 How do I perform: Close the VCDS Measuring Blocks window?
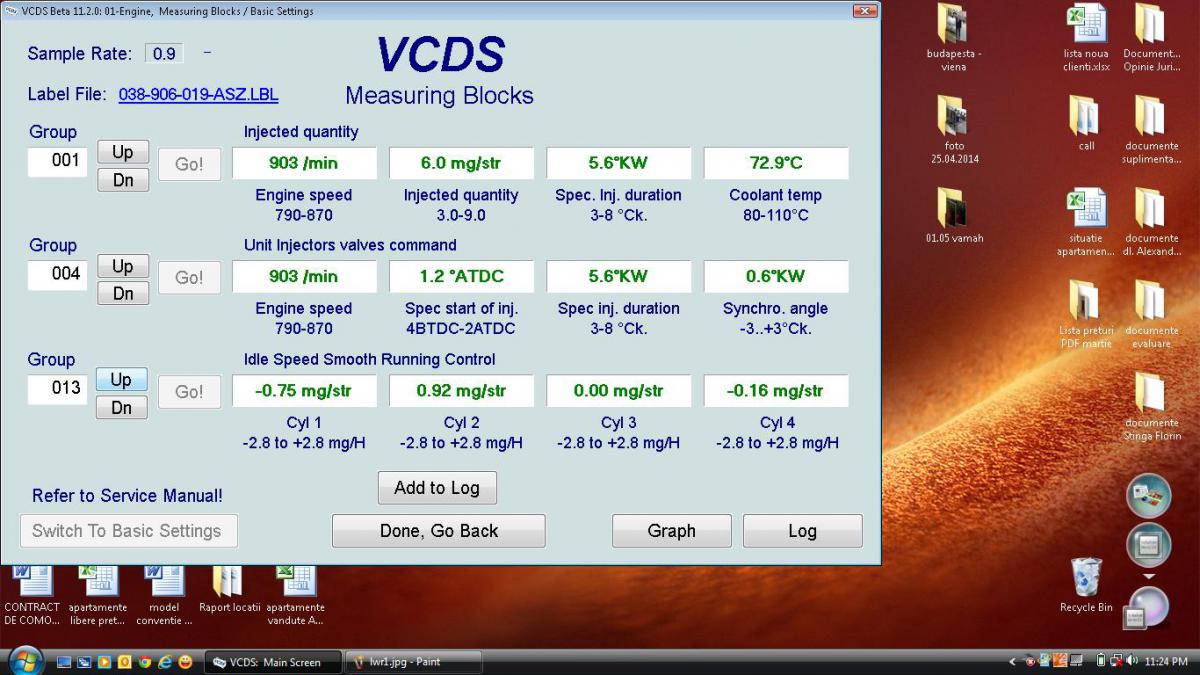pyautogui.click(x=865, y=11)
